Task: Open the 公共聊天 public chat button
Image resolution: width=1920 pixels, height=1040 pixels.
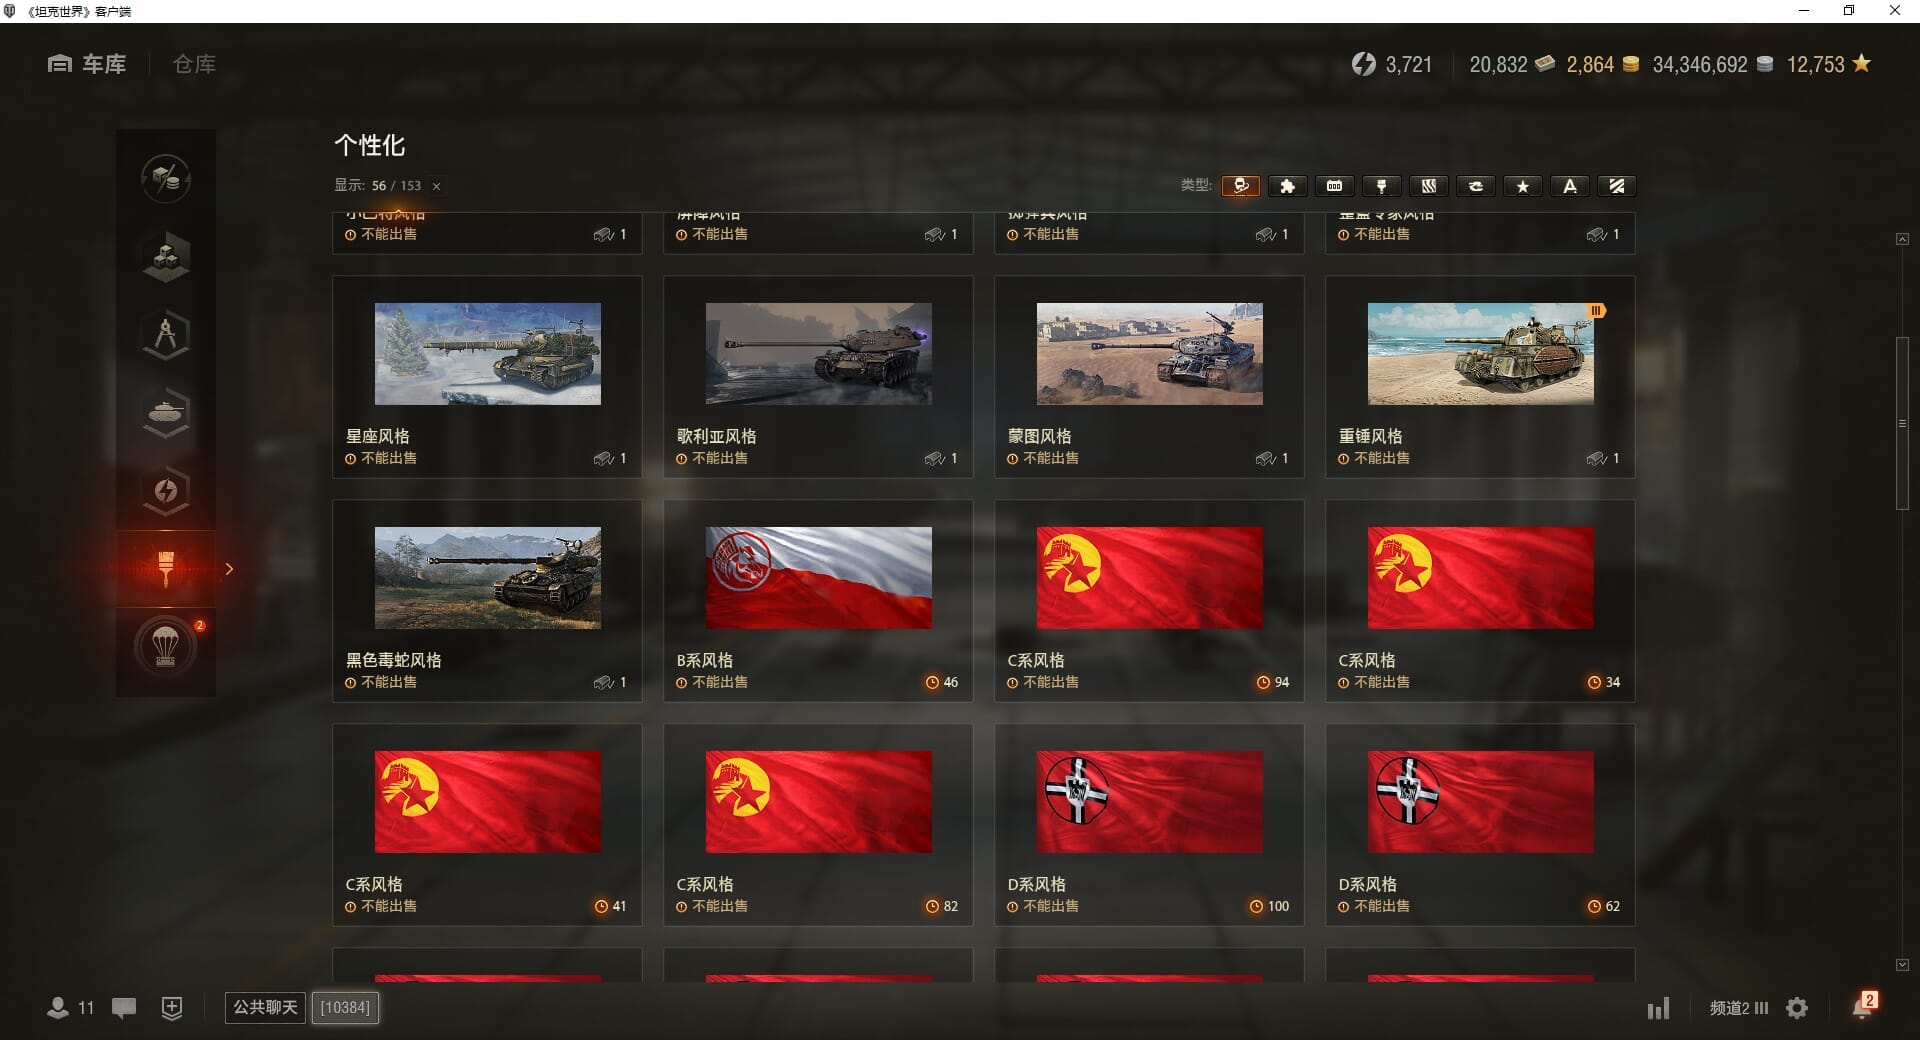Action: tap(265, 1007)
